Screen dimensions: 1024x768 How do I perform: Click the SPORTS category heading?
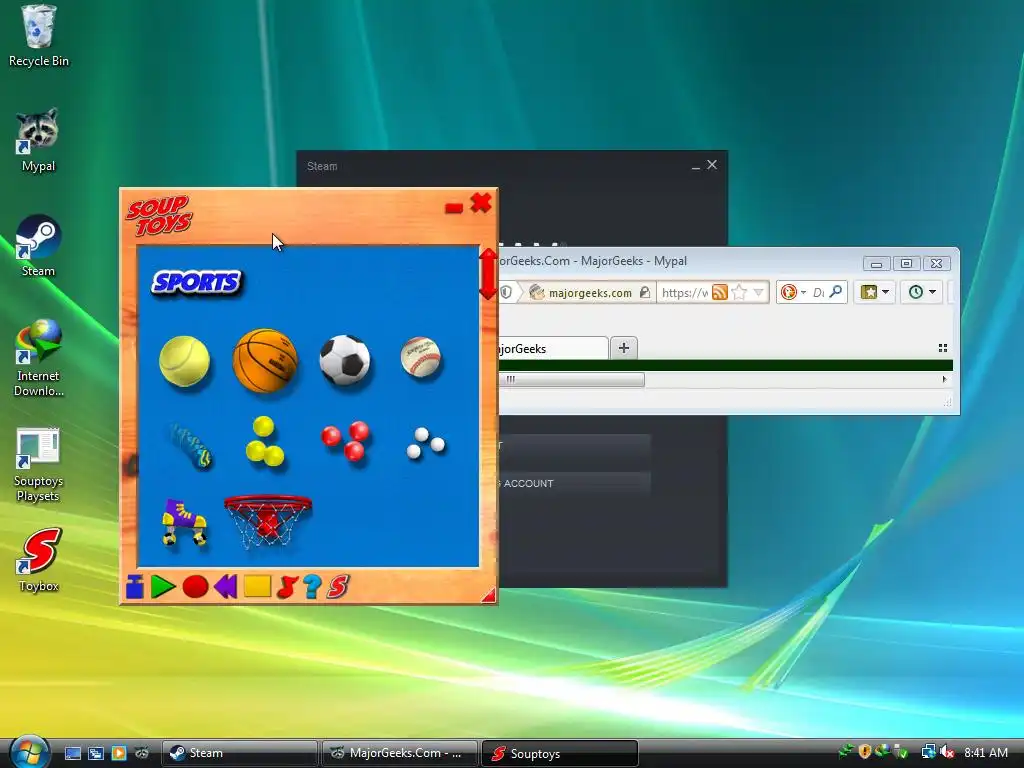196,283
